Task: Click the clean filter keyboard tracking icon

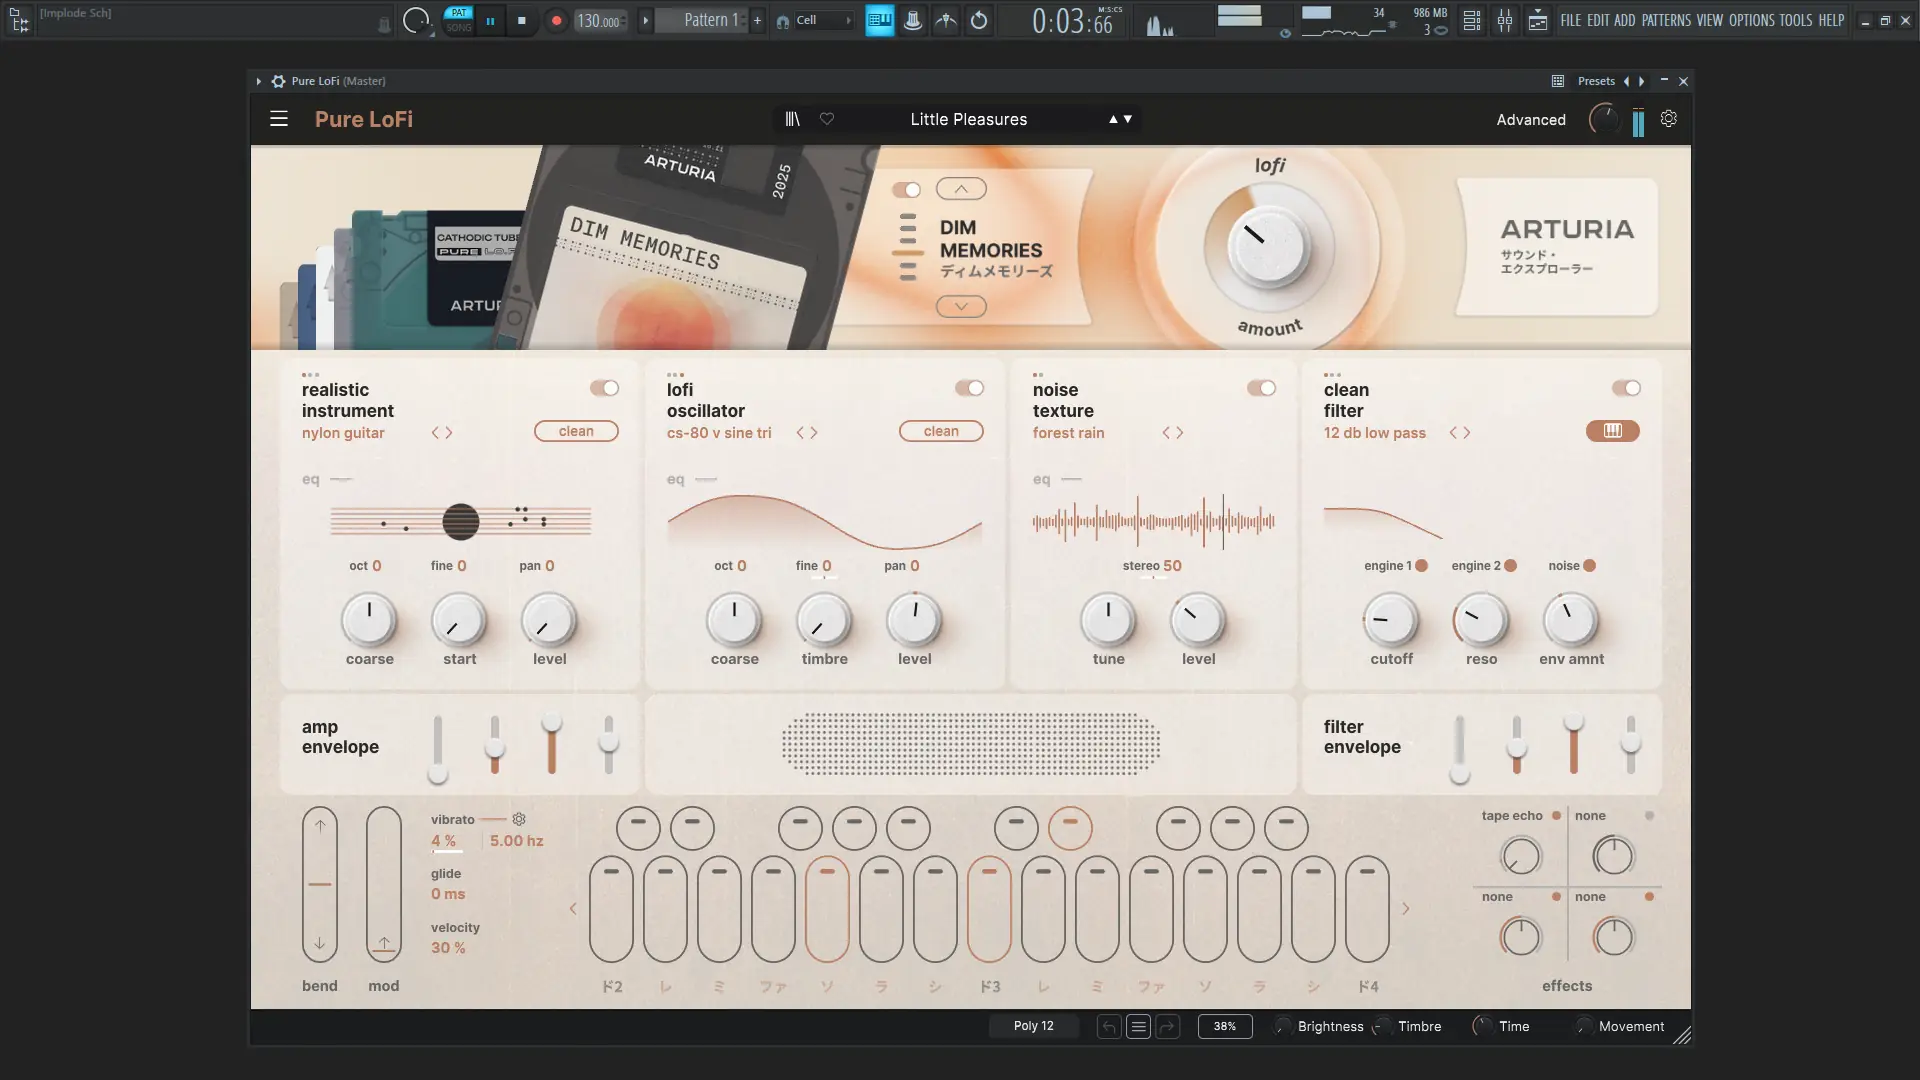Action: pyautogui.click(x=1612, y=431)
